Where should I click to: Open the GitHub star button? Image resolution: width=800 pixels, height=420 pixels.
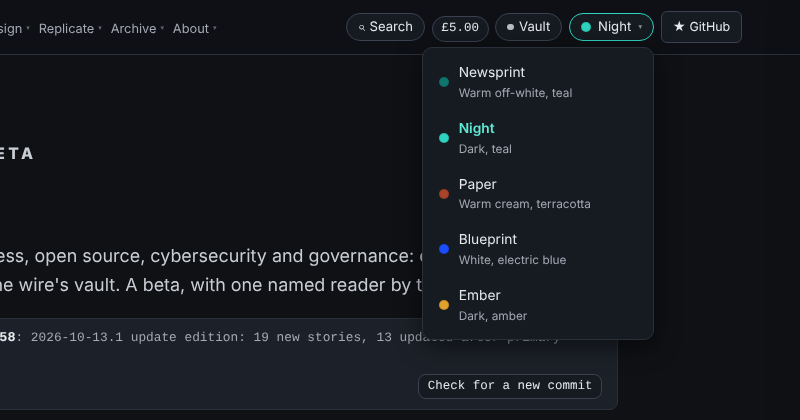coord(701,27)
